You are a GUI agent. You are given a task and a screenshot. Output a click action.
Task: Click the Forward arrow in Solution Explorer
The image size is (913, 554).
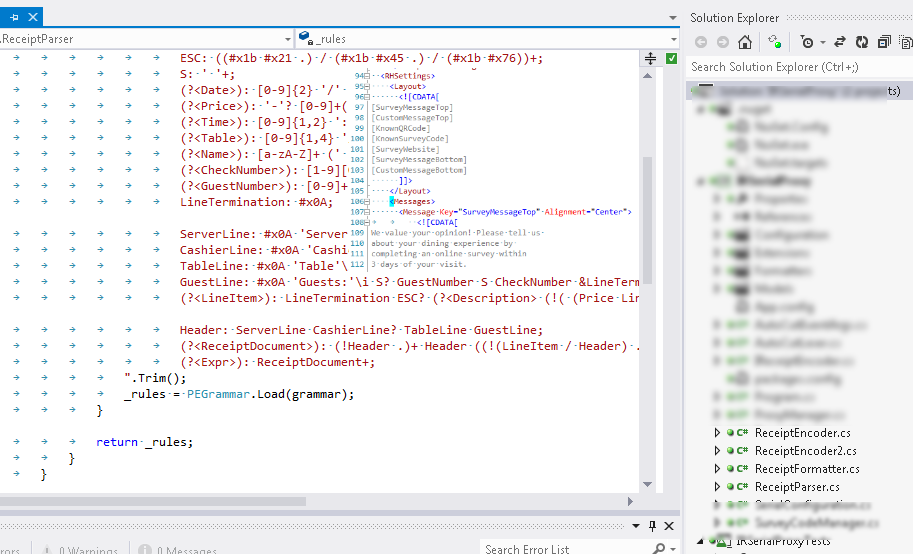[721, 42]
